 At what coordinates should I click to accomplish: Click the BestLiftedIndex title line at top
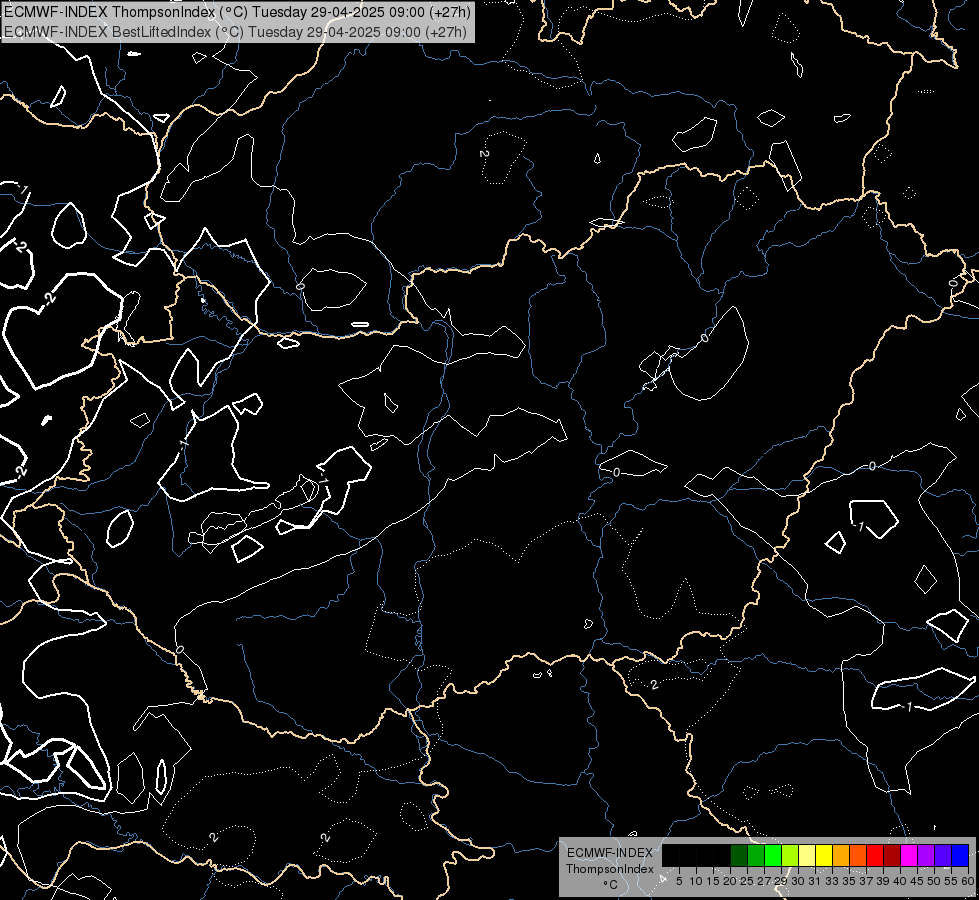click(235, 31)
